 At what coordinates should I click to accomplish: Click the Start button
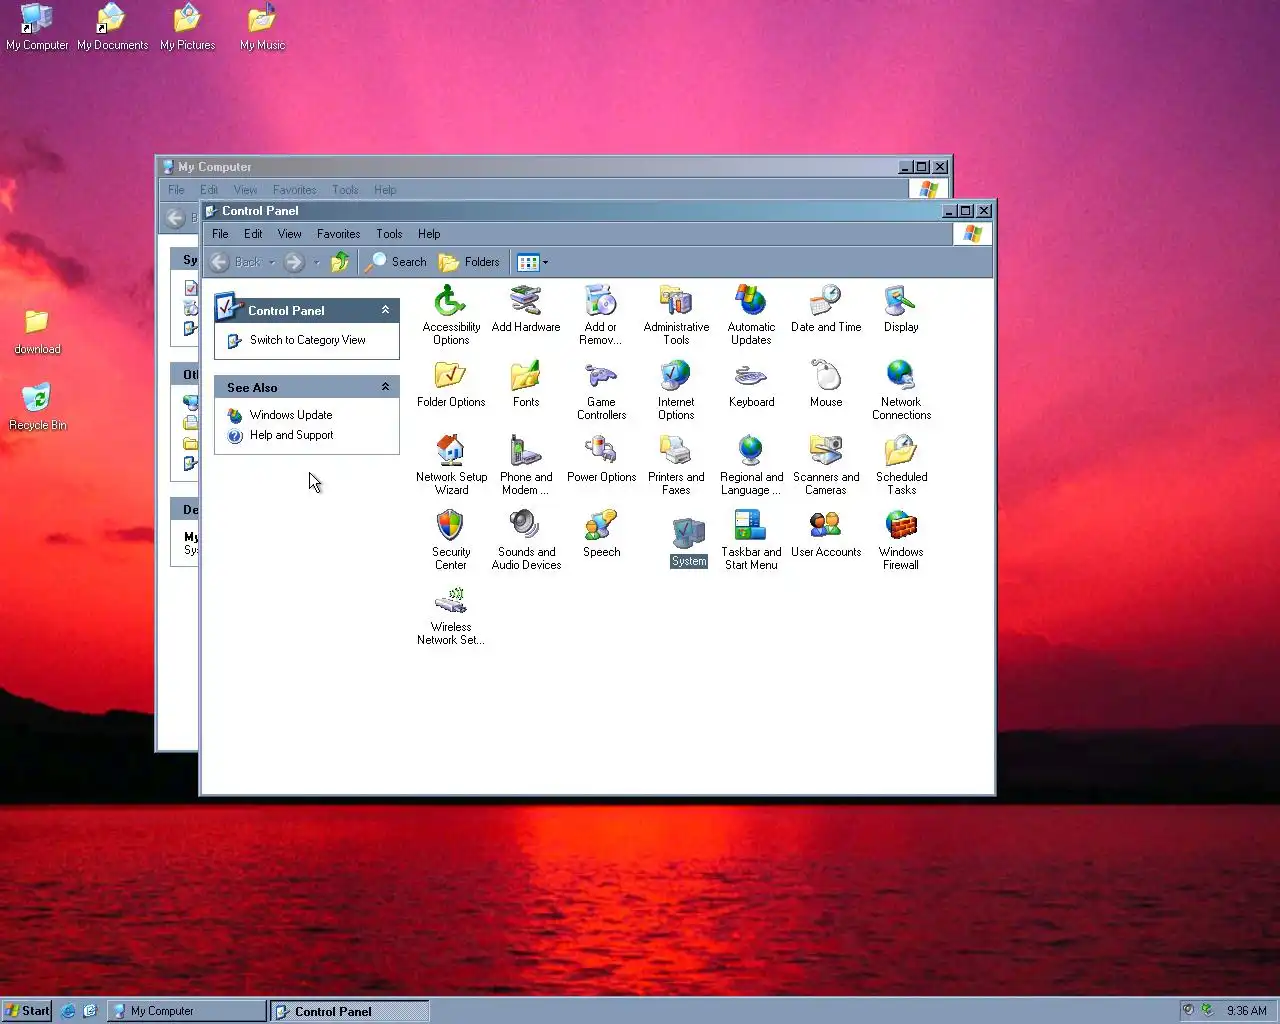tap(27, 1011)
